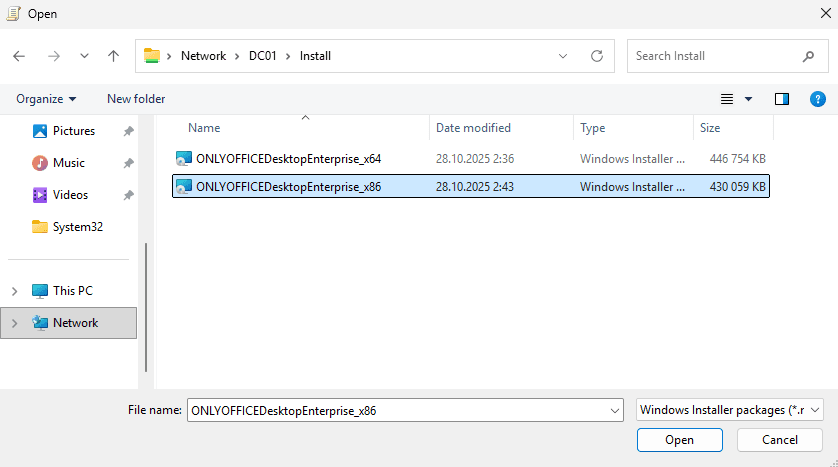The width and height of the screenshot is (838, 467).
Task: Toggle the preview pane
Action: (782, 99)
